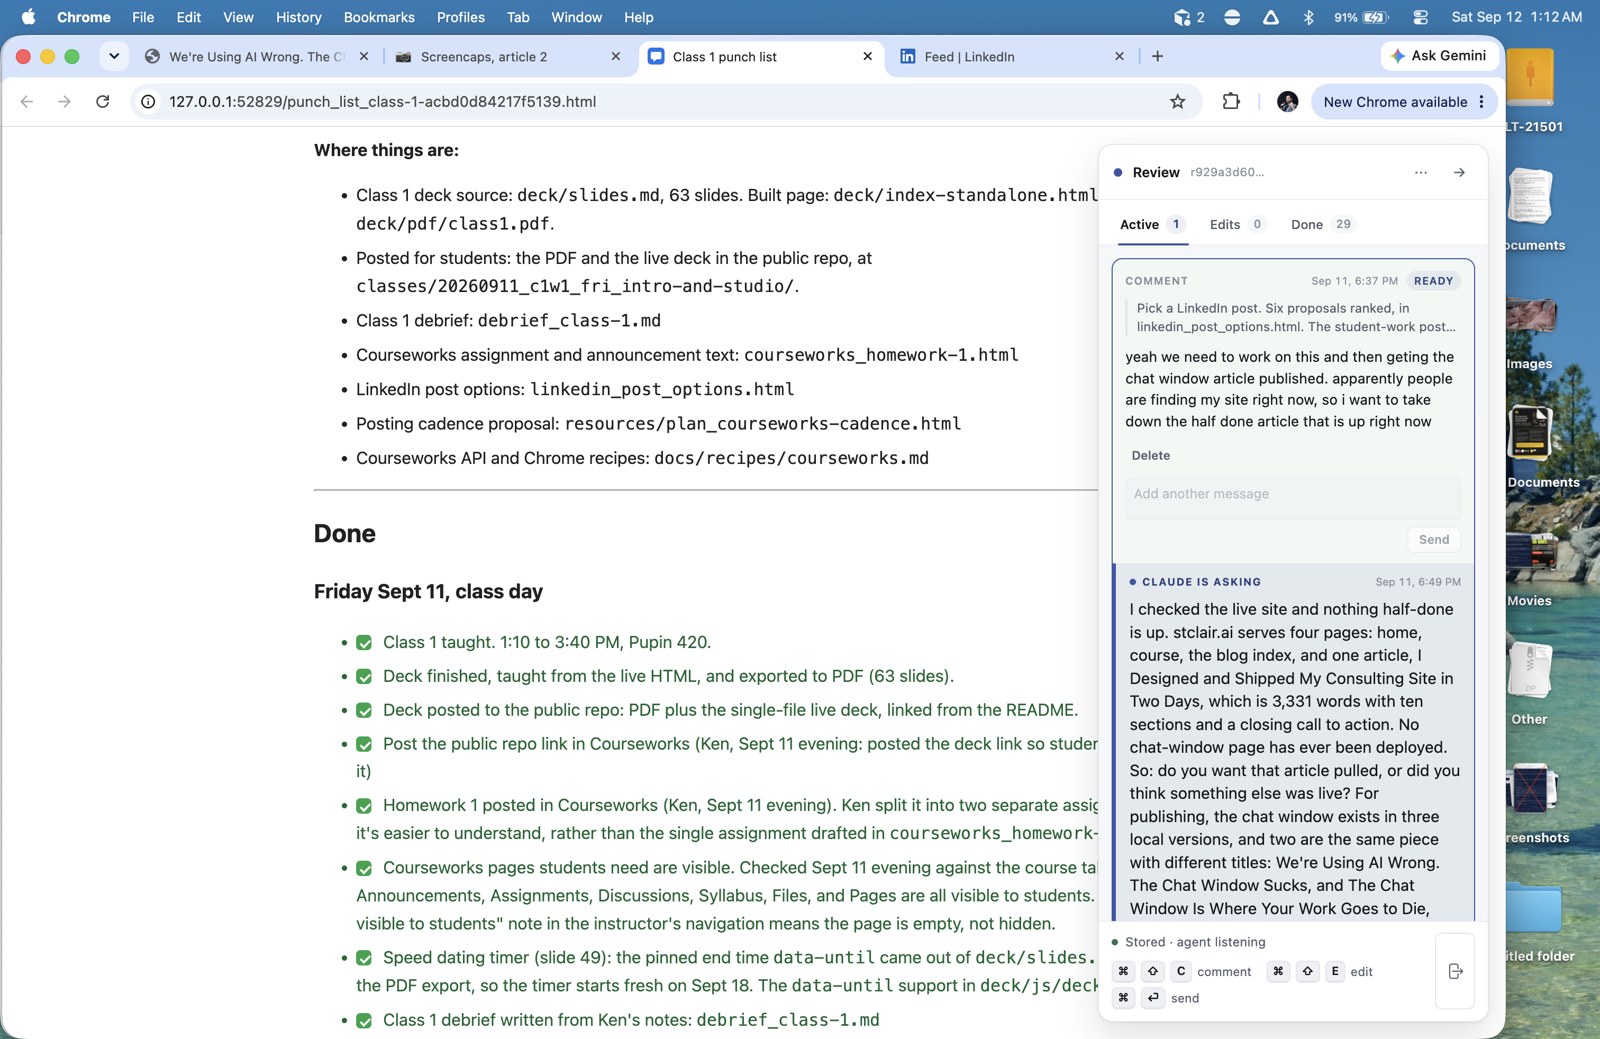Toggle the Courseworks pages visible checkbox
Viewport: 1600px width, 1039px height.
point(364,869)
